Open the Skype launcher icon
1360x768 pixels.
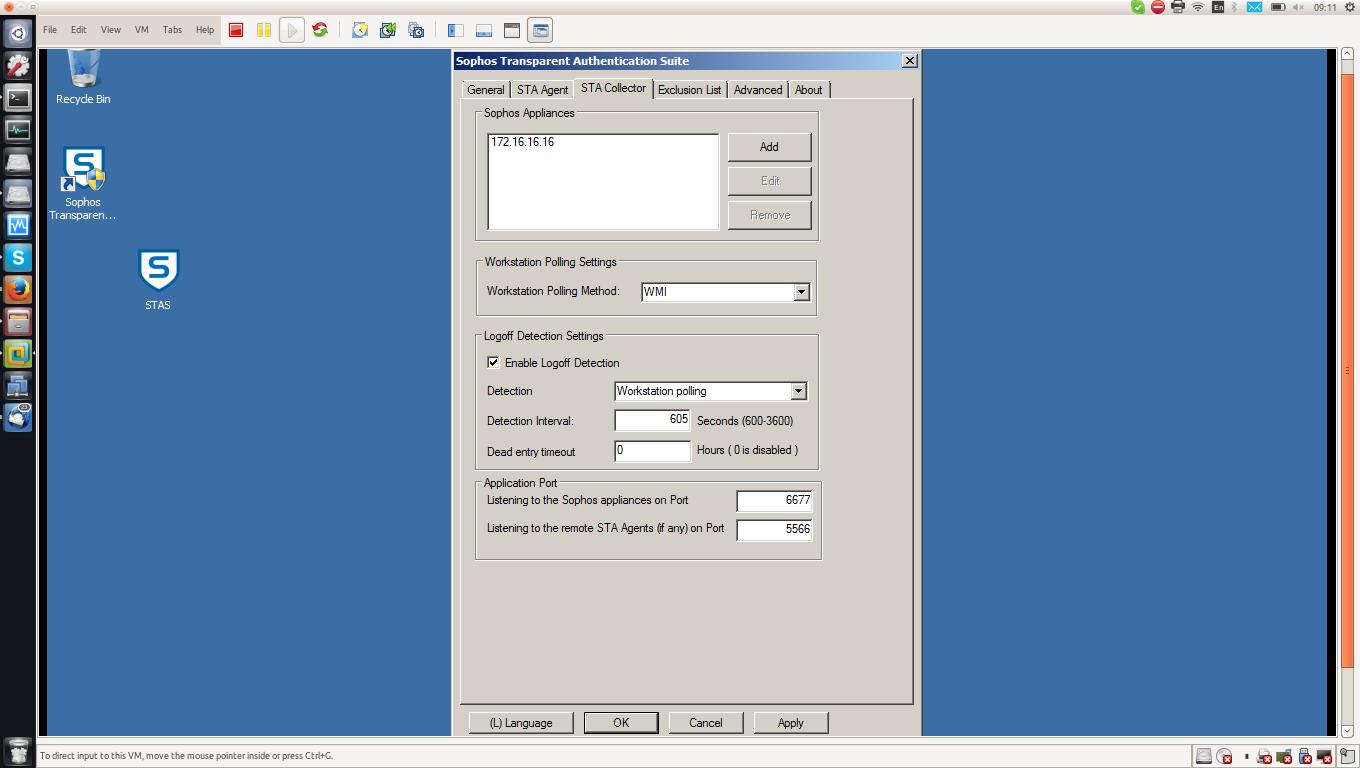click(x=18, y=258)
